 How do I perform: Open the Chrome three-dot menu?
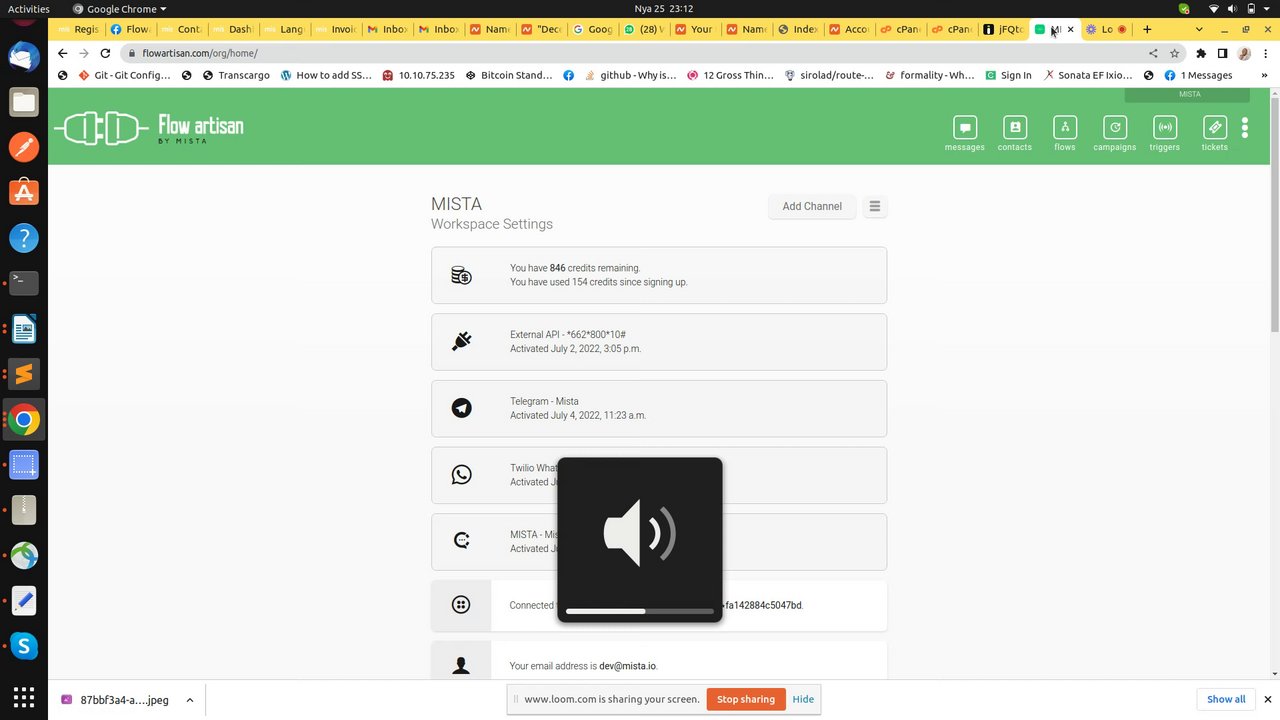[1264, 53]
